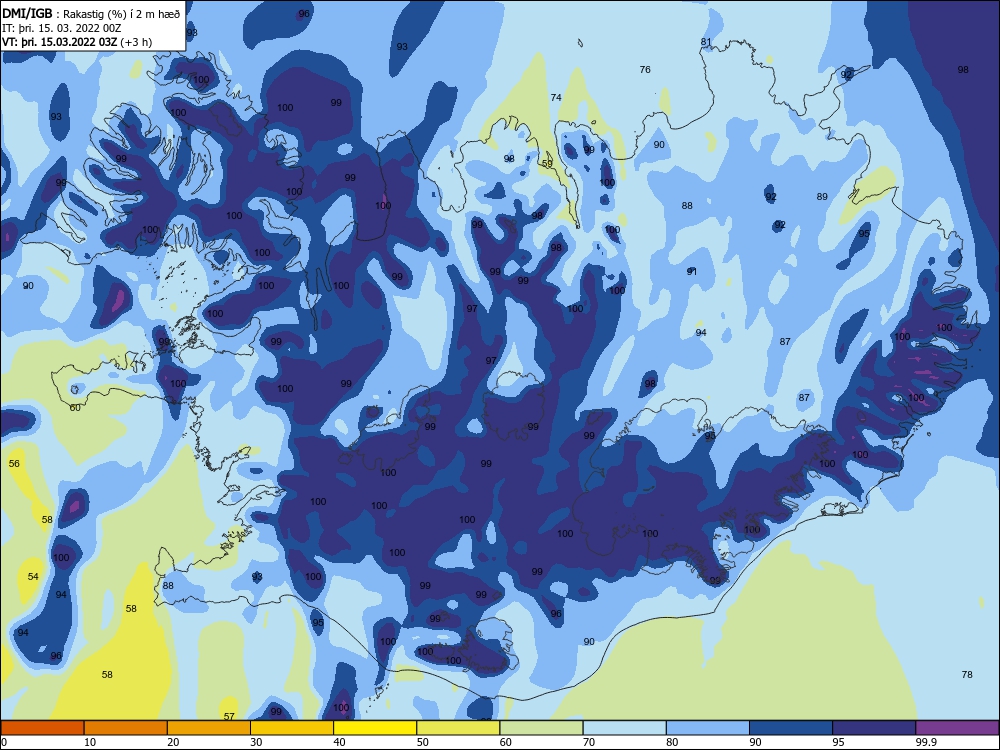
Task: Click the 70–80 light blue legend swatch
Action: pyautogui.click(x=625, y=728)
